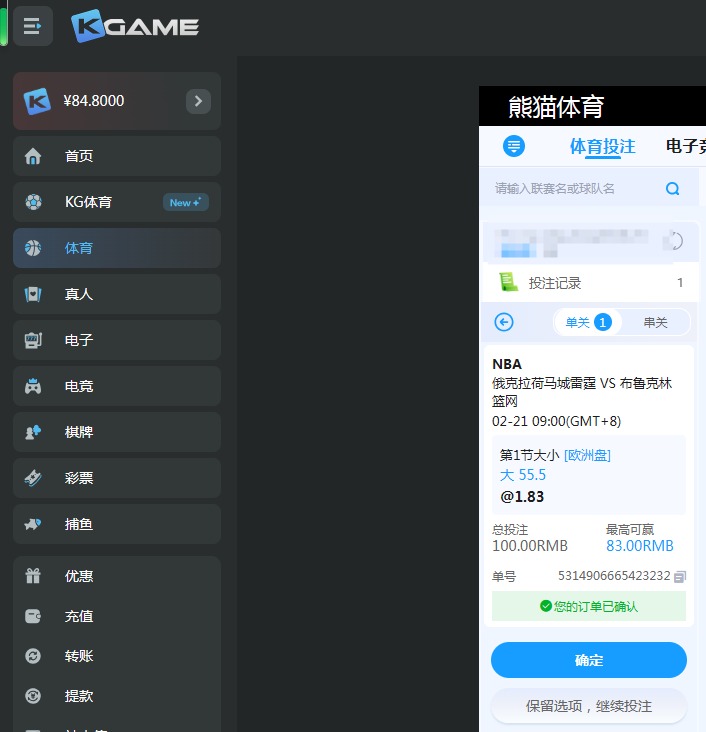Viewport: 706px width, 732px height.
Task: Select 单关 single bet toggle
Action: point(588,322)
